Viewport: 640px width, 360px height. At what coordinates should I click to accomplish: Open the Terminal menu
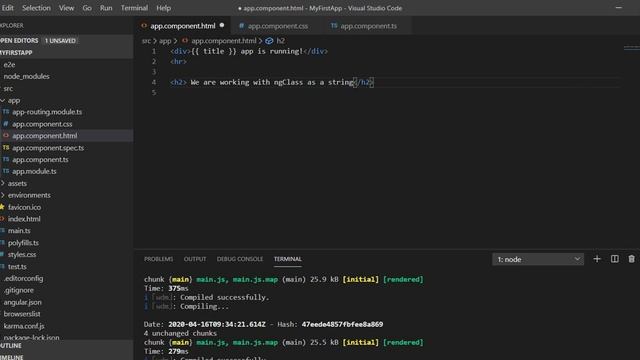pyautogui.click(x=134, y=8)
